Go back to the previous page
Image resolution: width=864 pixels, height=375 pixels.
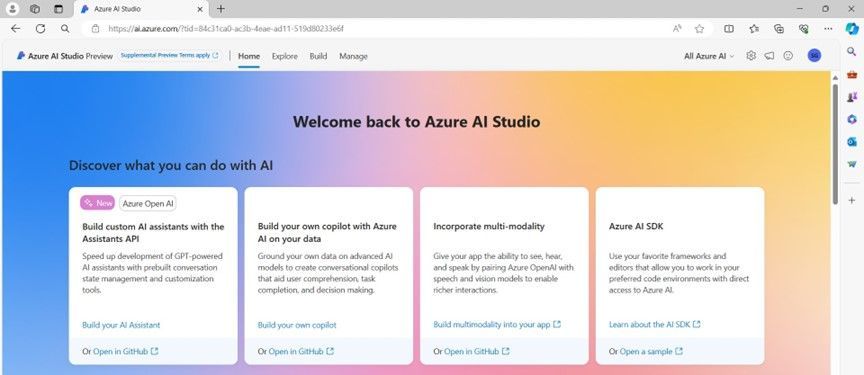pyautogui.click(x=15, y=29)
